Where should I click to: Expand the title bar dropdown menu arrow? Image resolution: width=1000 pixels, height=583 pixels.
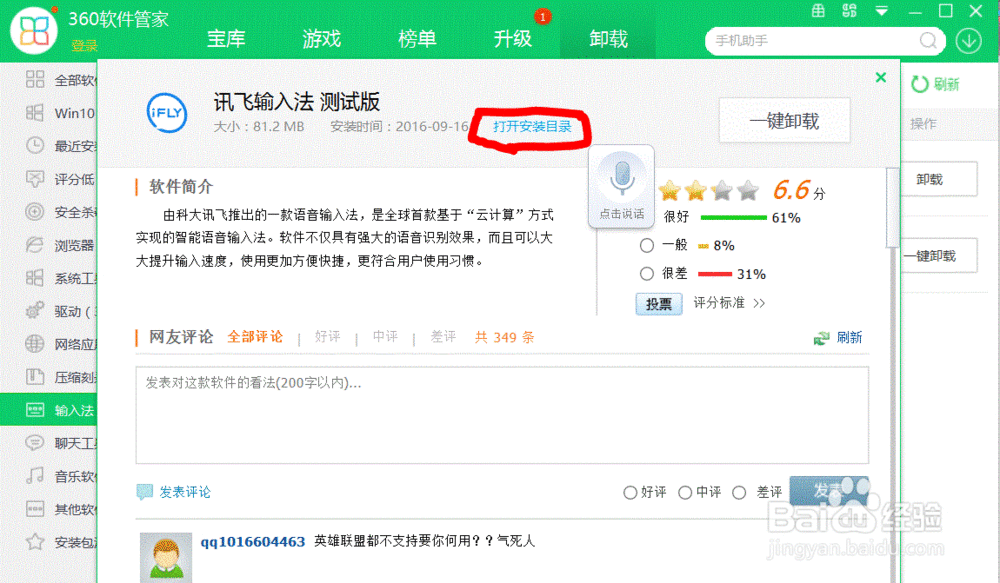(x=881, y=11)
